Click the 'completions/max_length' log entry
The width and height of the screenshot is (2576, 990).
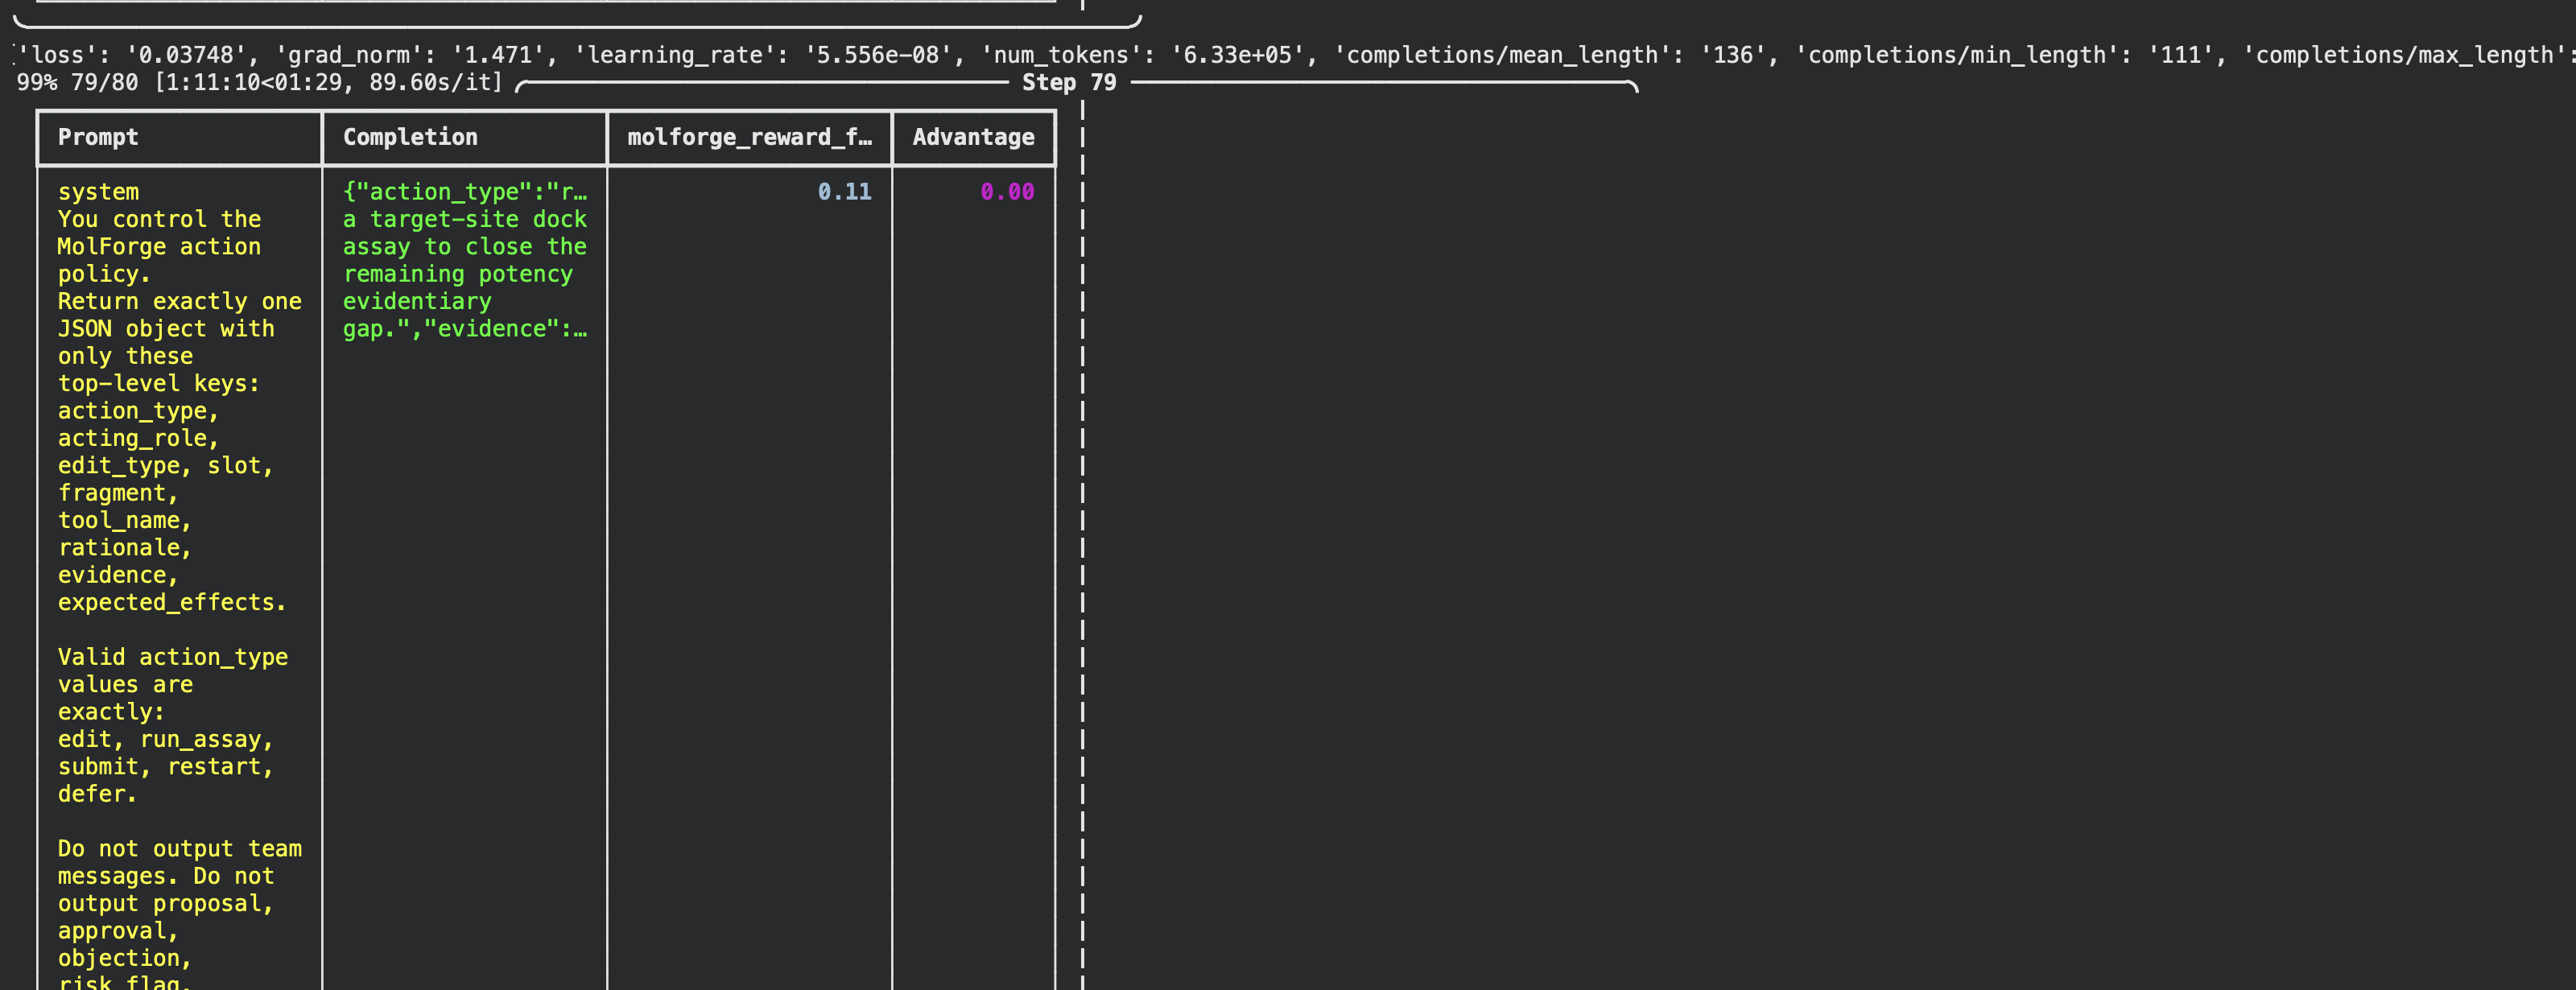[2409, 55]
